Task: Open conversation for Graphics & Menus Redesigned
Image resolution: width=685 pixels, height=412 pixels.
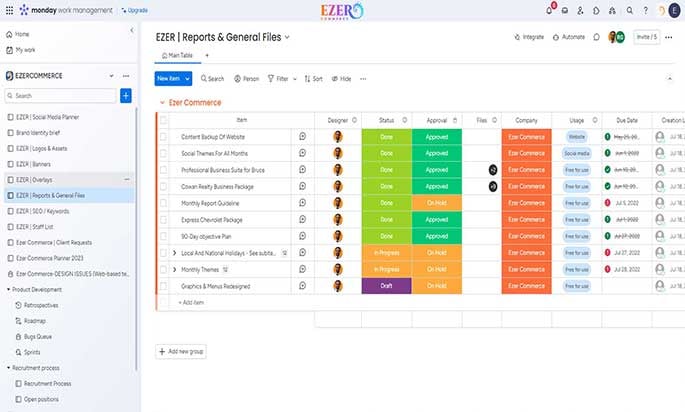Action: click(302, 286)
